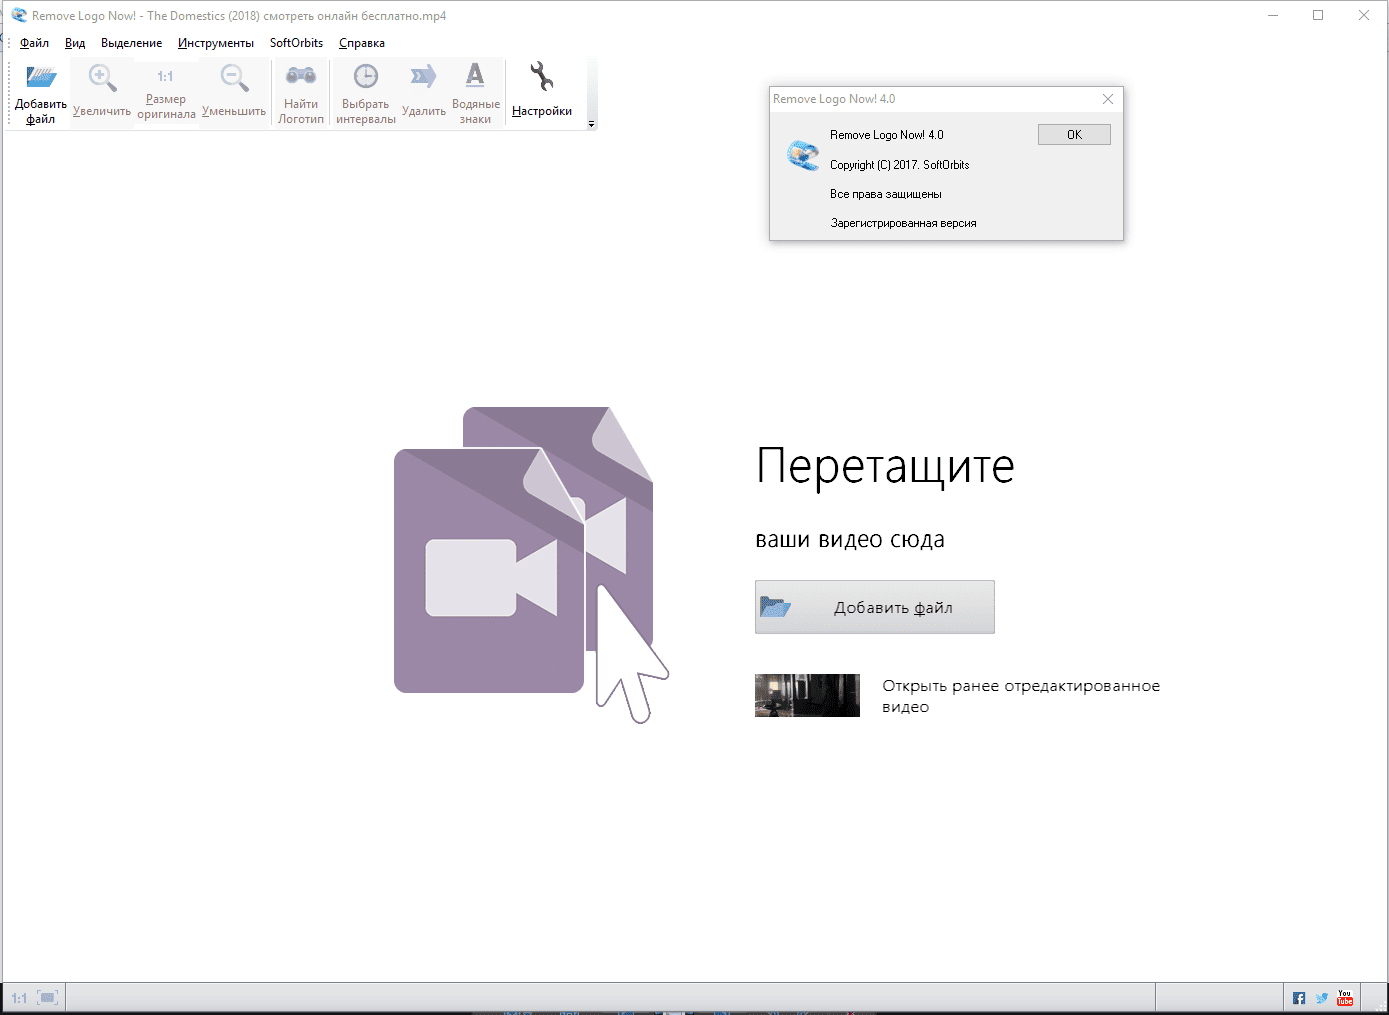The width and height of the screenshot is (1389, 1015).
Task: Click the YouTube icon in status bar
Action: click(x=1345, y=998)
